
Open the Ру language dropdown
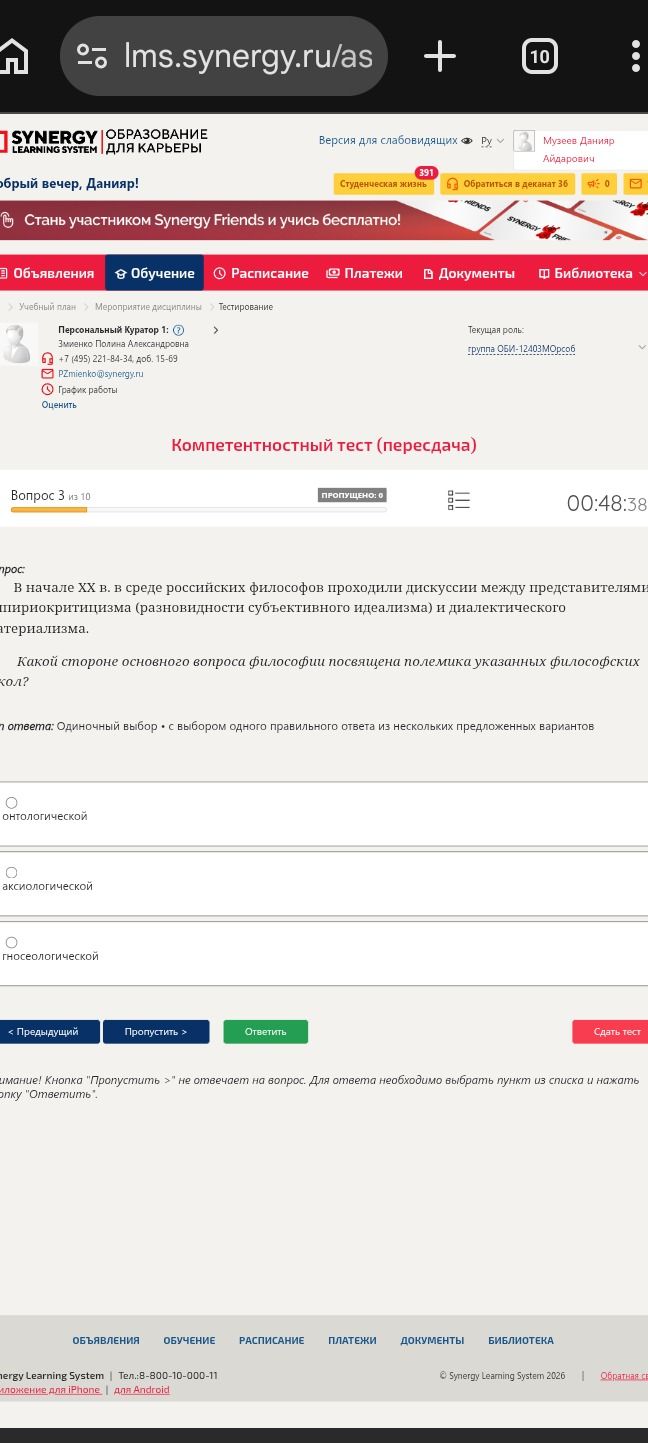click(x=493, y=141)
